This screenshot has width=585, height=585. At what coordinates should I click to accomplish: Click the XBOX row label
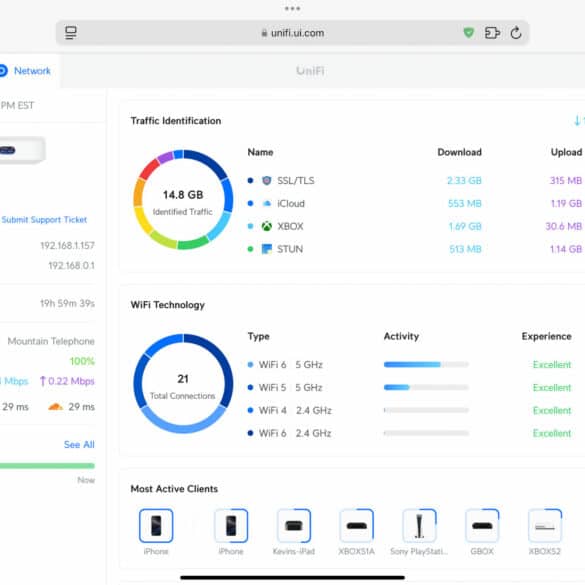pyautogui.click(x=290, y=226)
